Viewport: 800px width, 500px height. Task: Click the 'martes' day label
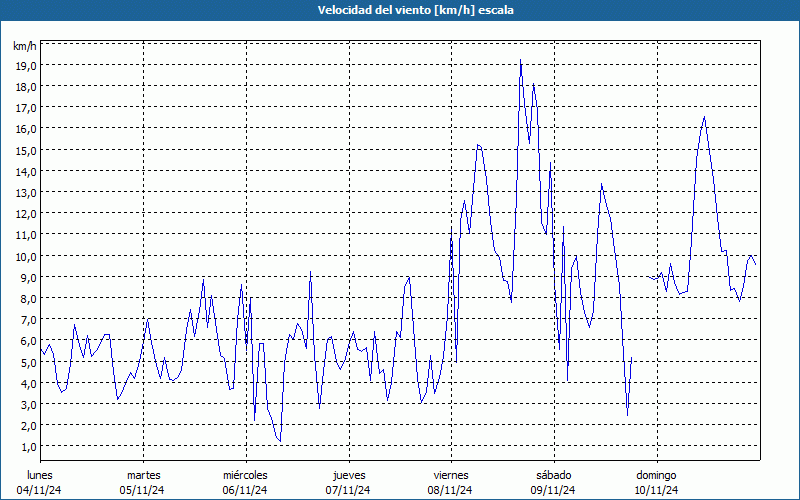(x=144, y=475)
